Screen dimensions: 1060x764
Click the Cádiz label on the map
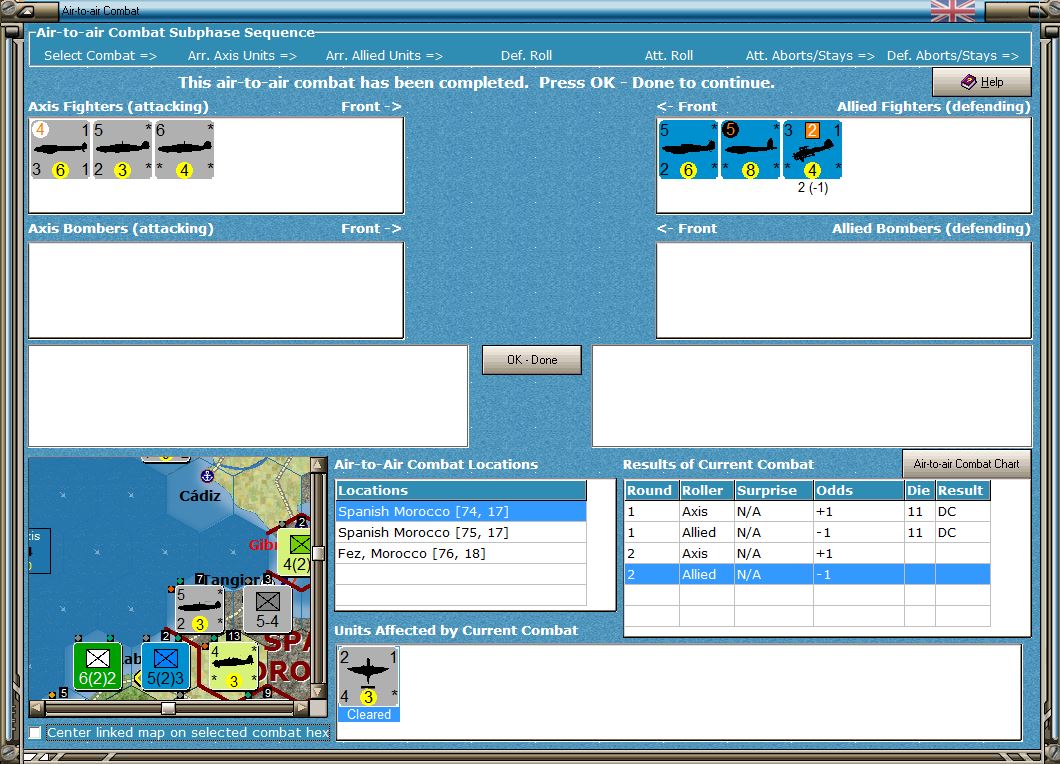pyautogui.click(x=199, y=496)
